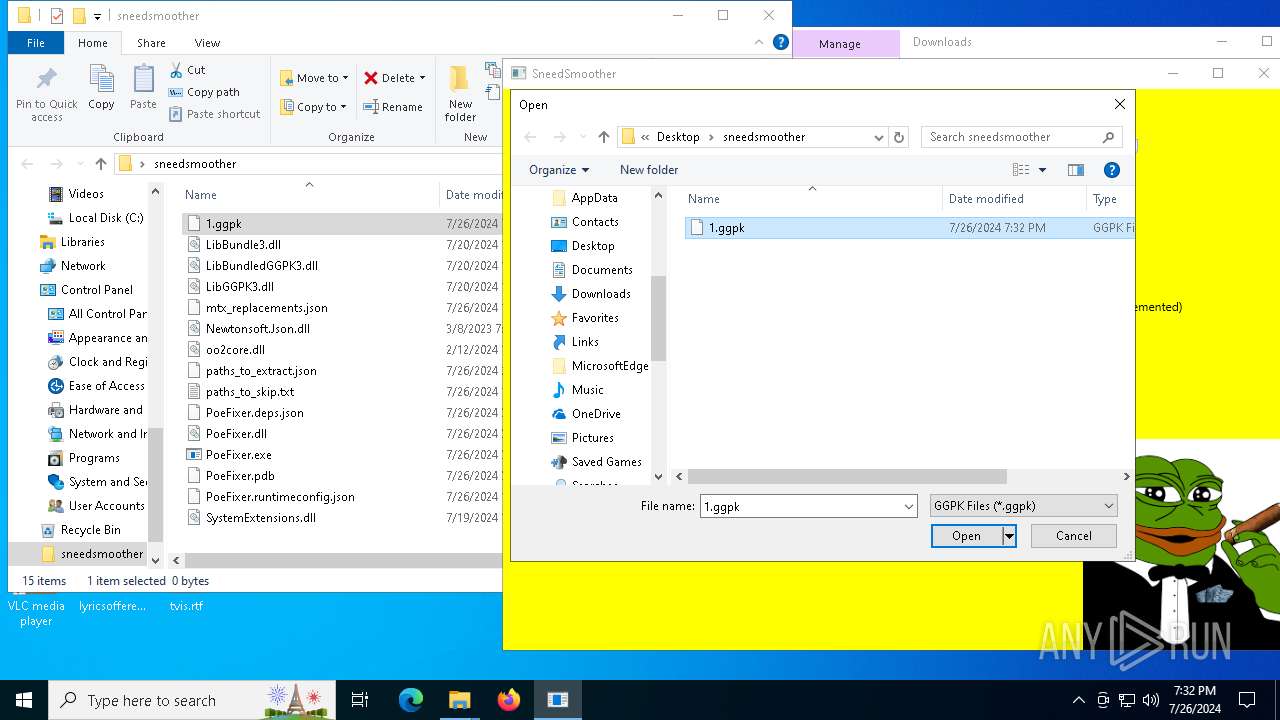1280x720 pixels.
Task: Click the Paste ribbon icon
Action: pos(143,88)
